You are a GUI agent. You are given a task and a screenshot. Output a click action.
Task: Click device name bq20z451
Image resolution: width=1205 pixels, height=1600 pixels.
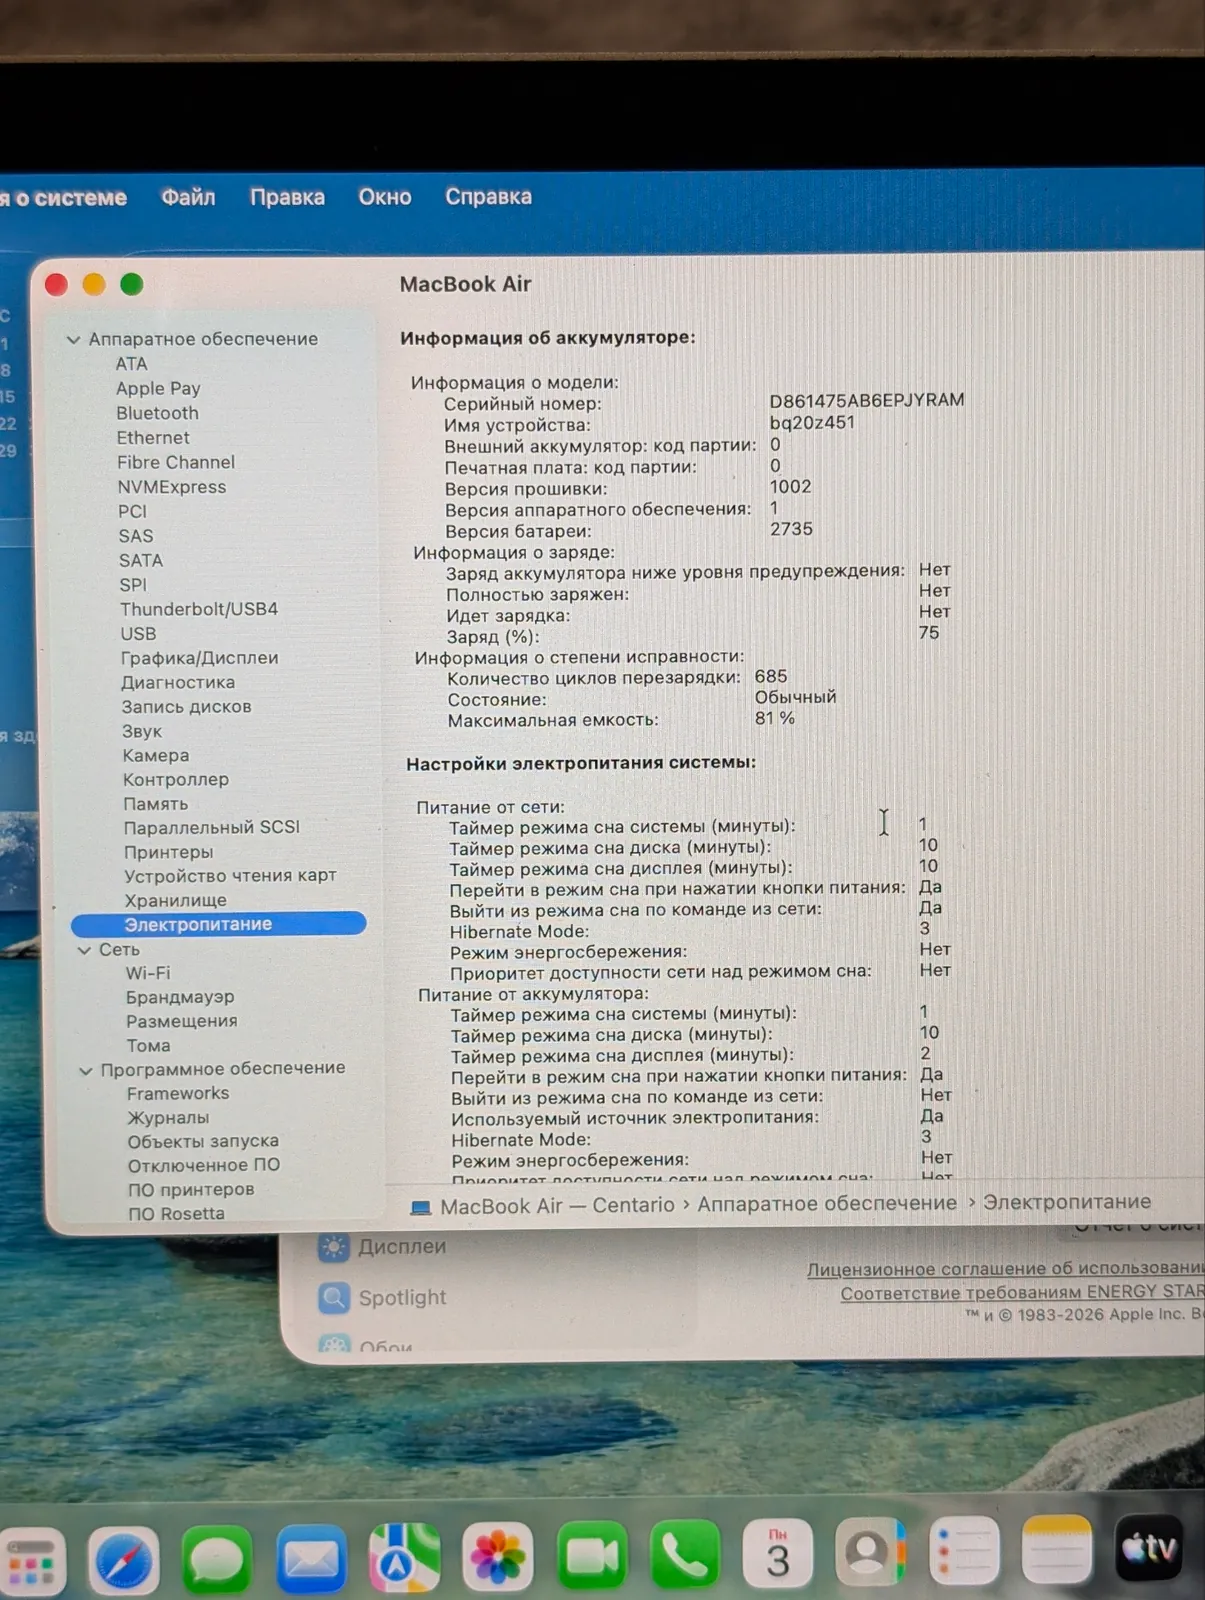coord(812,422)
